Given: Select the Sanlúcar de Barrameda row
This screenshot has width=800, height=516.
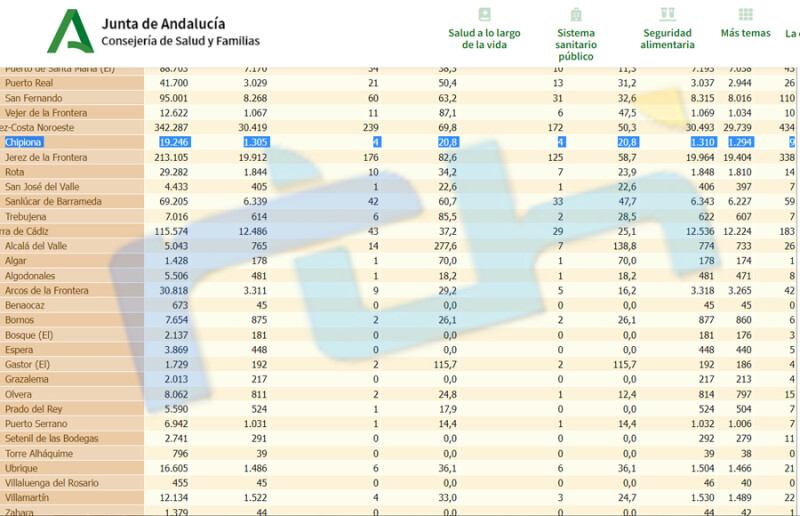Looking at the screenshot, I should coord(53,202).
